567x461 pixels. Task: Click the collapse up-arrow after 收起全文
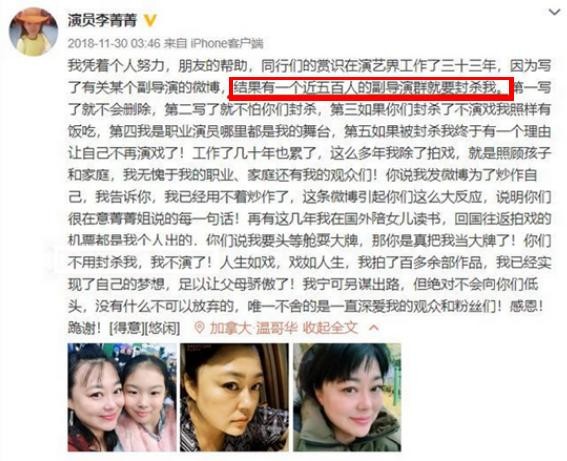374,328
